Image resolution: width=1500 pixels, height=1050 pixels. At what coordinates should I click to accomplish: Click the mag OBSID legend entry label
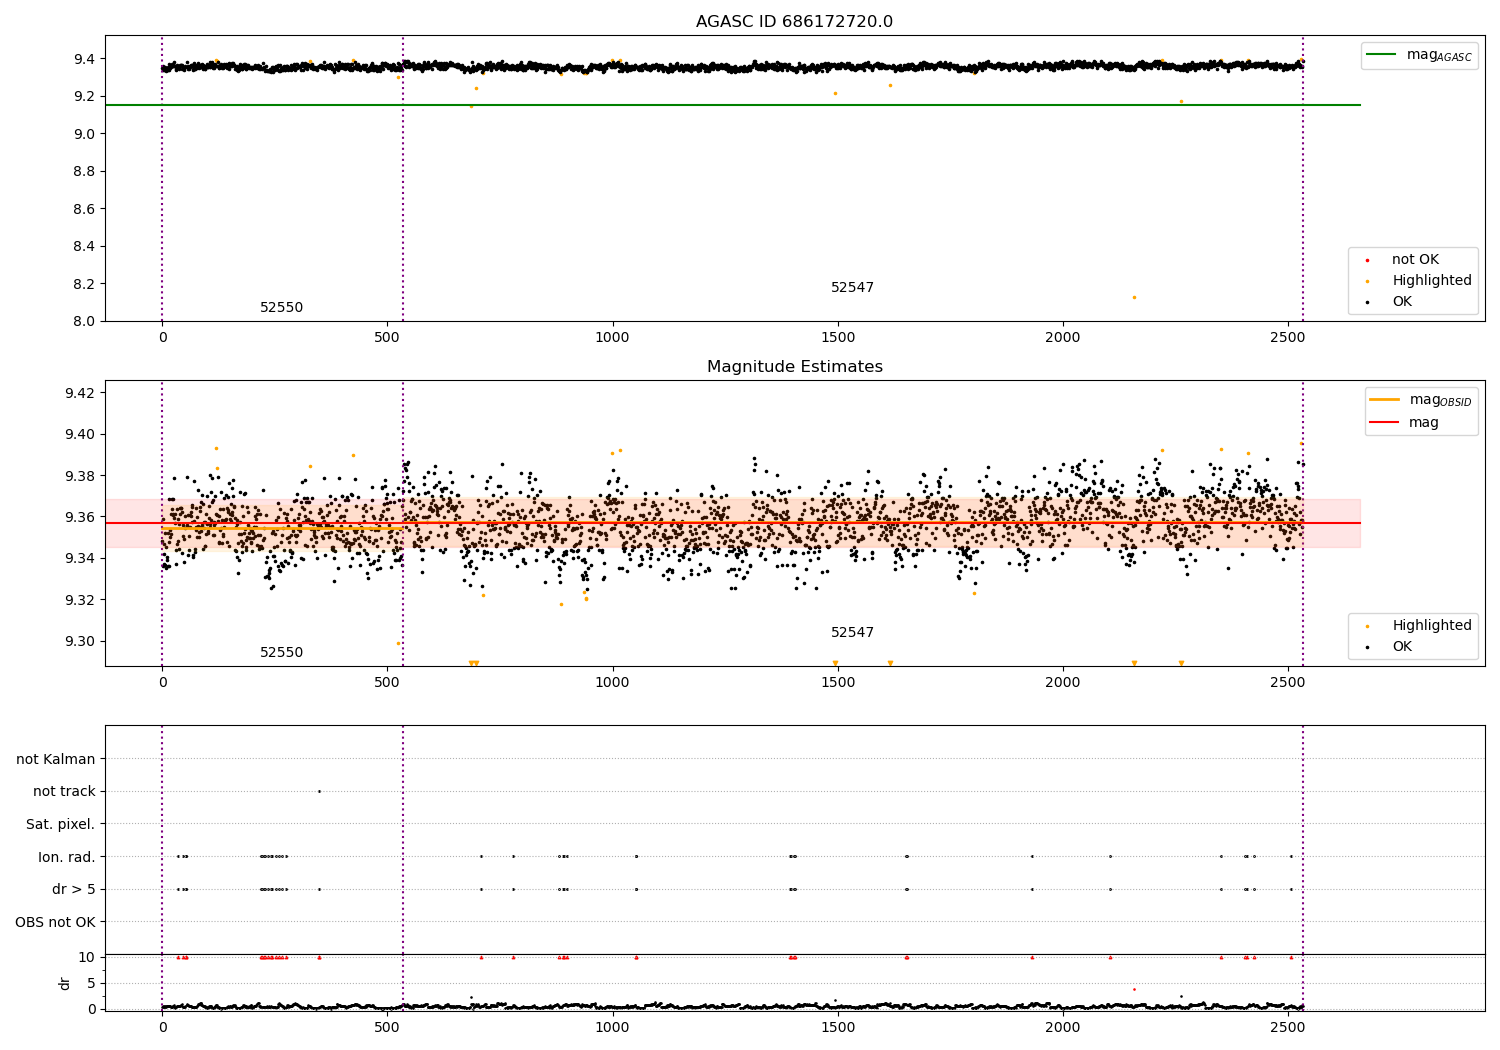pyautogui.click(x=1440, y=400)
